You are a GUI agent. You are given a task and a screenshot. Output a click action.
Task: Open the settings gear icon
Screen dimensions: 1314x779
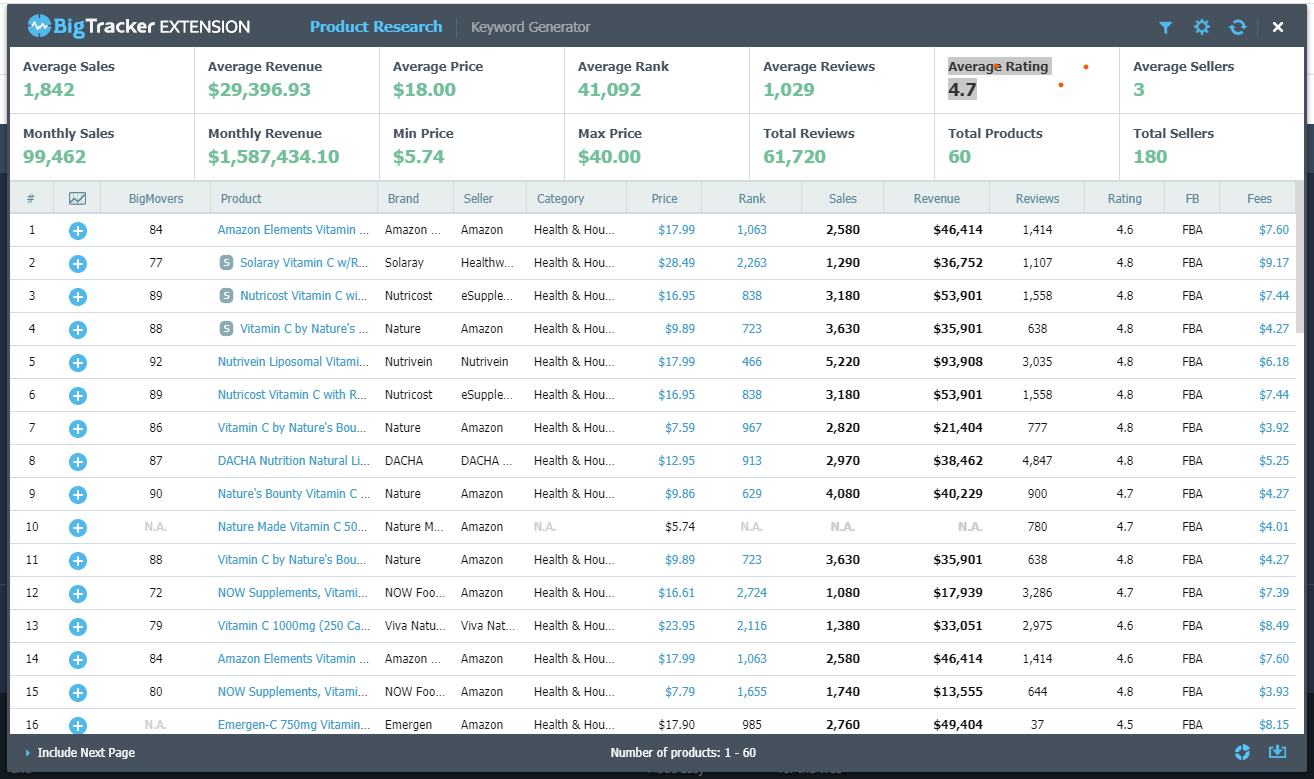1202,27
